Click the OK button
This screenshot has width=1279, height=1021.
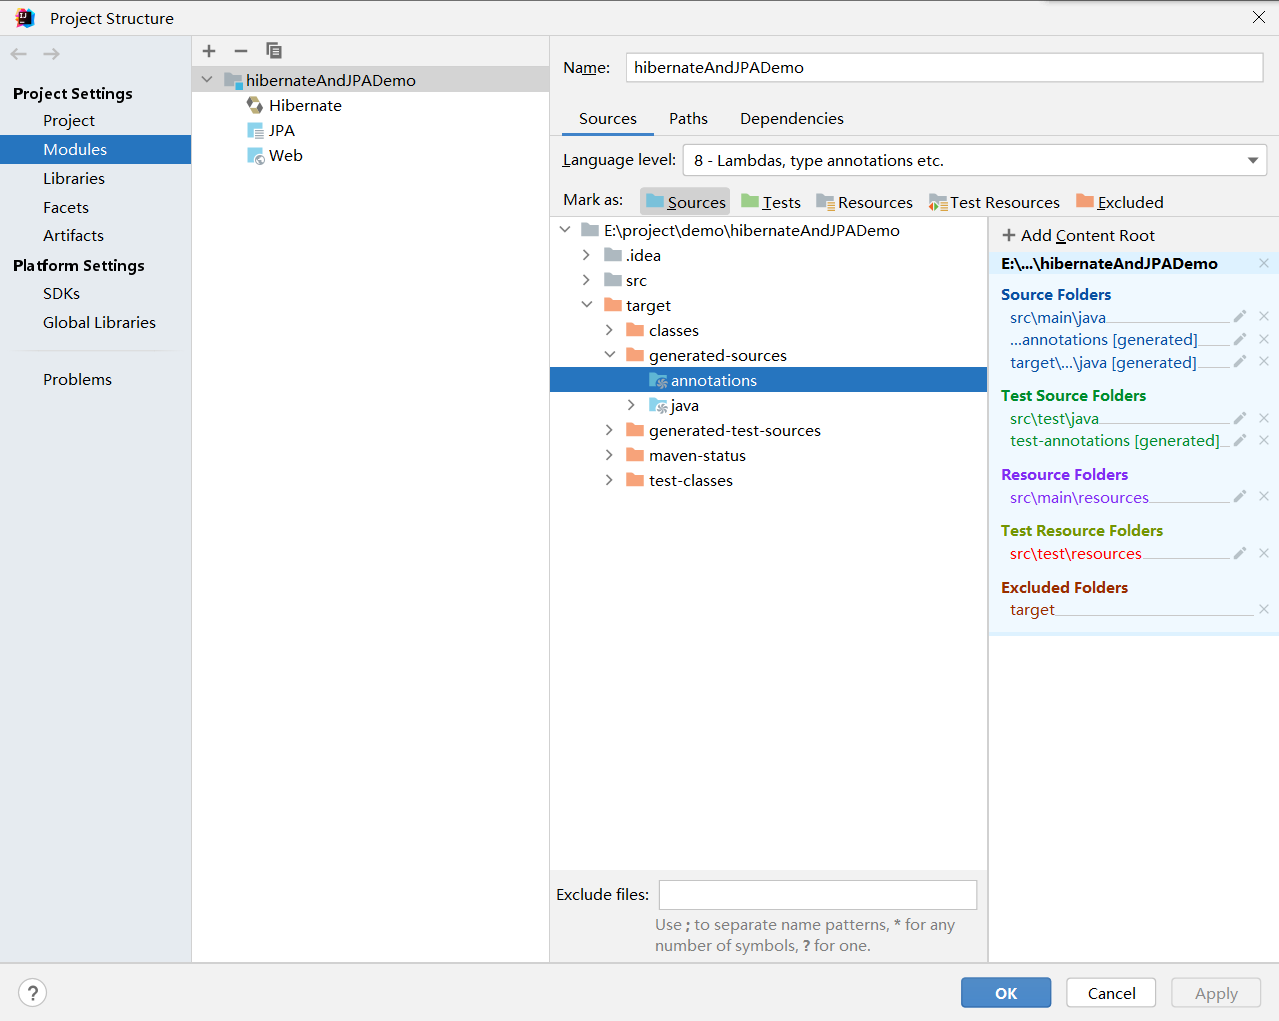(x=1006, y=993)
